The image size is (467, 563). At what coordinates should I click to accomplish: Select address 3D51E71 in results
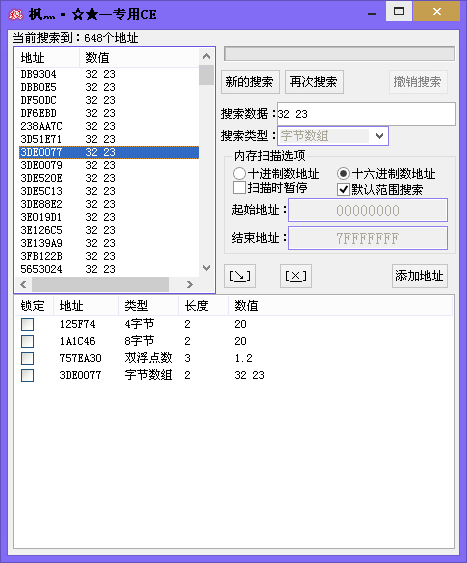tap(41, 139)
